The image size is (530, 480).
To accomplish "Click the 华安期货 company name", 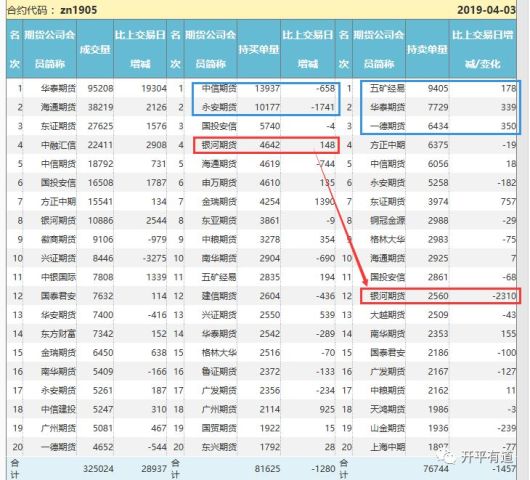I will point(58,315).
